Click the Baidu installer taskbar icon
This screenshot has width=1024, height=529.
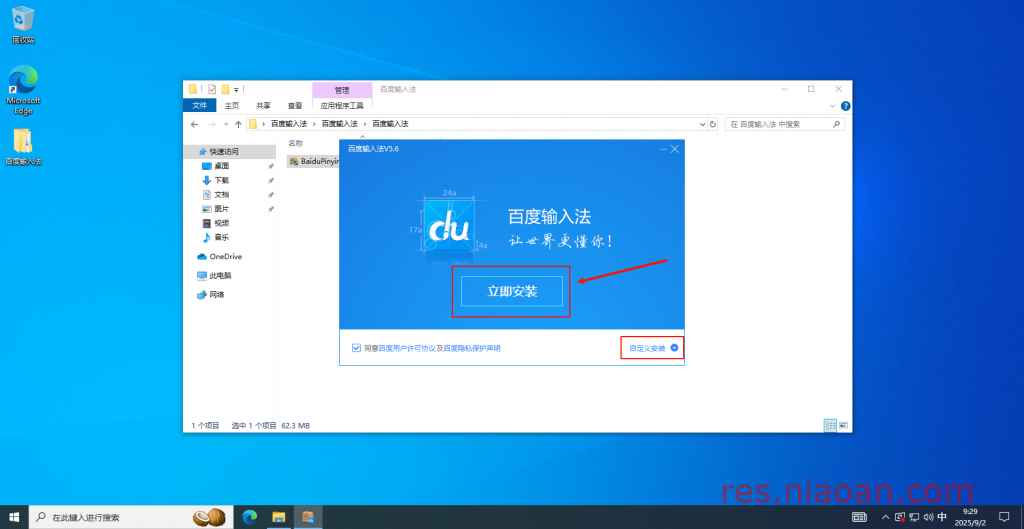[x=308, y=517]
